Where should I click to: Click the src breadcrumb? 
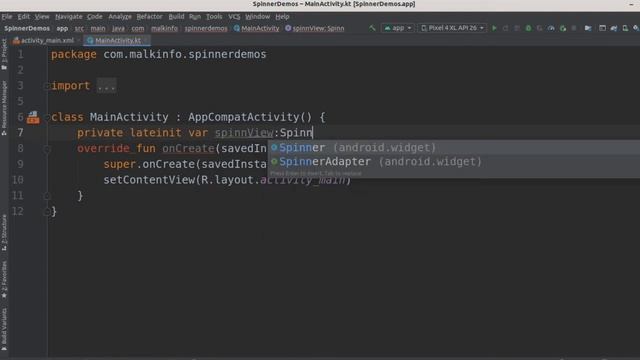[x=79, y=29]
